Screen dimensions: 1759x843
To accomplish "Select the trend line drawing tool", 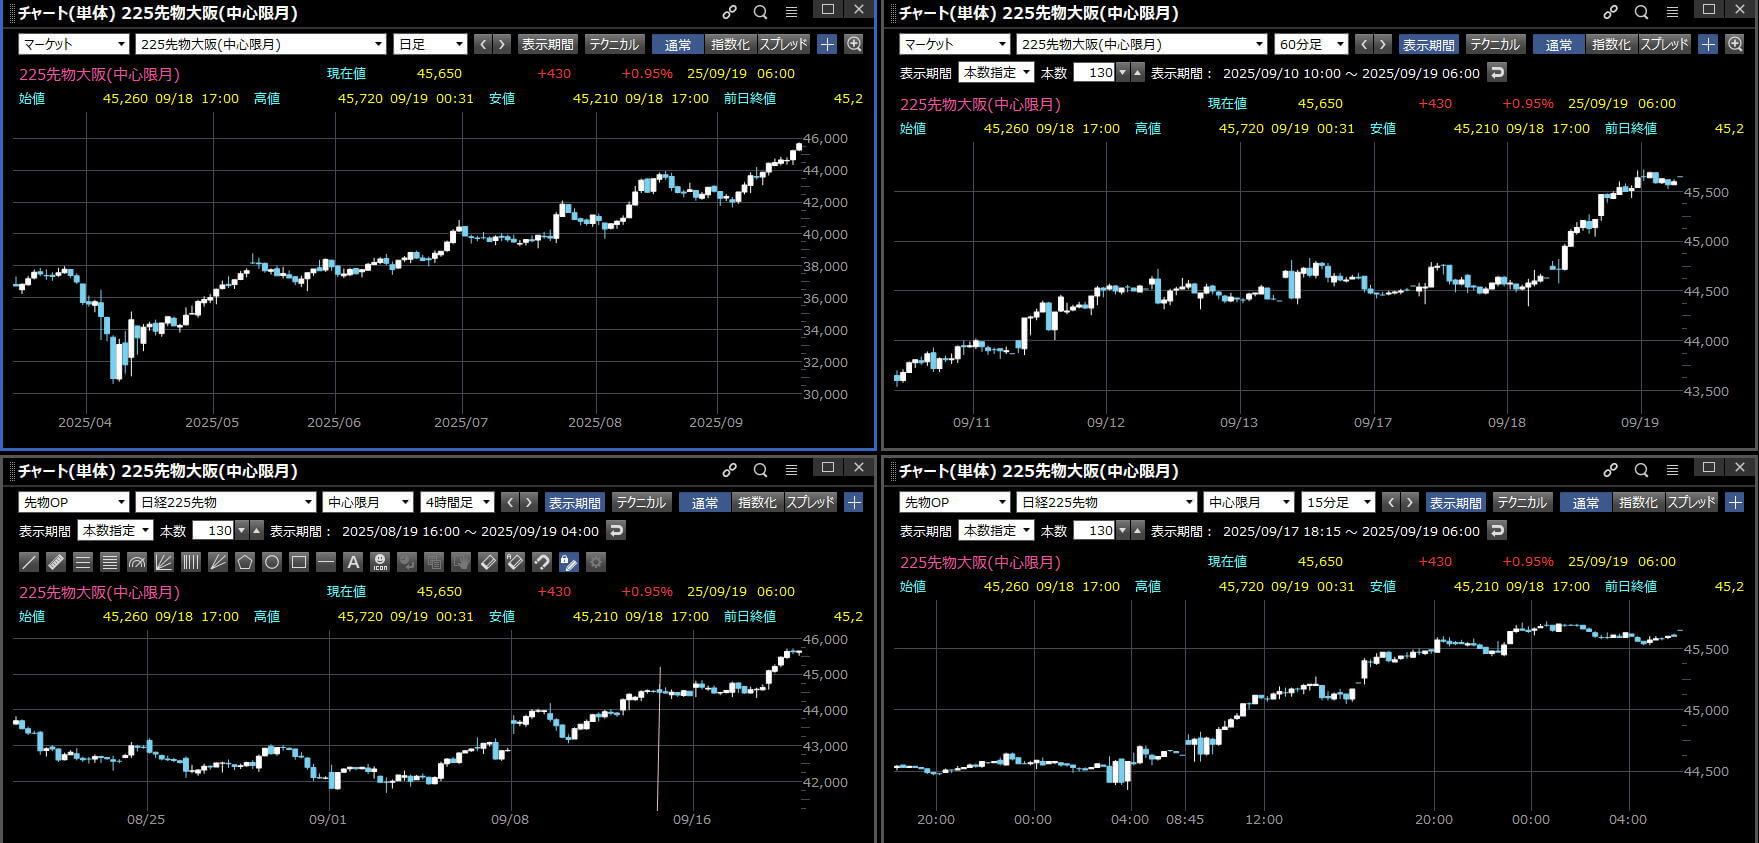I will [x=30, y=562].
